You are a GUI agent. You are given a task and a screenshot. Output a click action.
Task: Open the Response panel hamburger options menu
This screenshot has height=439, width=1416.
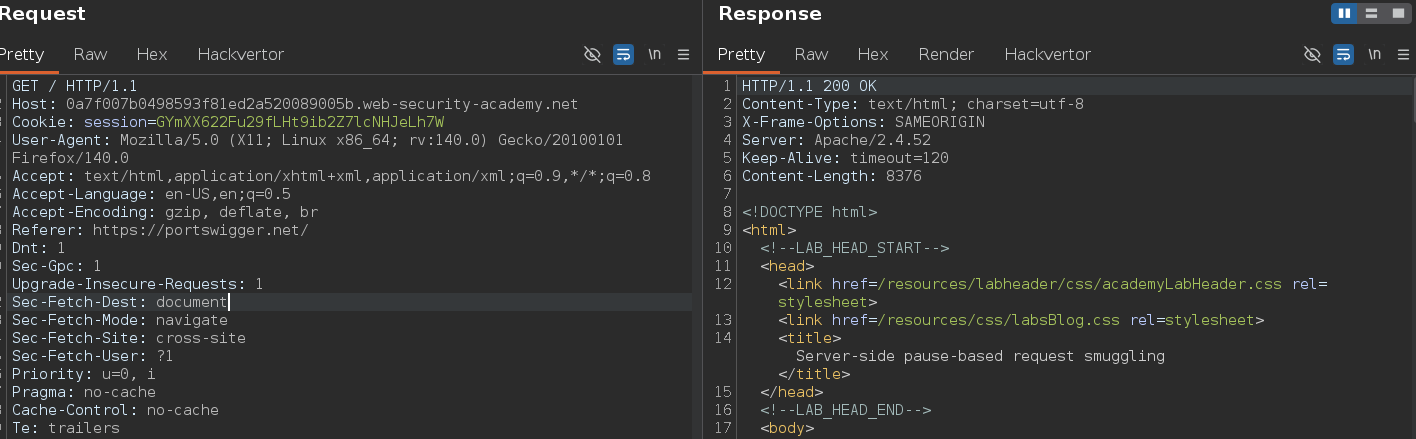click(1405, 54)
